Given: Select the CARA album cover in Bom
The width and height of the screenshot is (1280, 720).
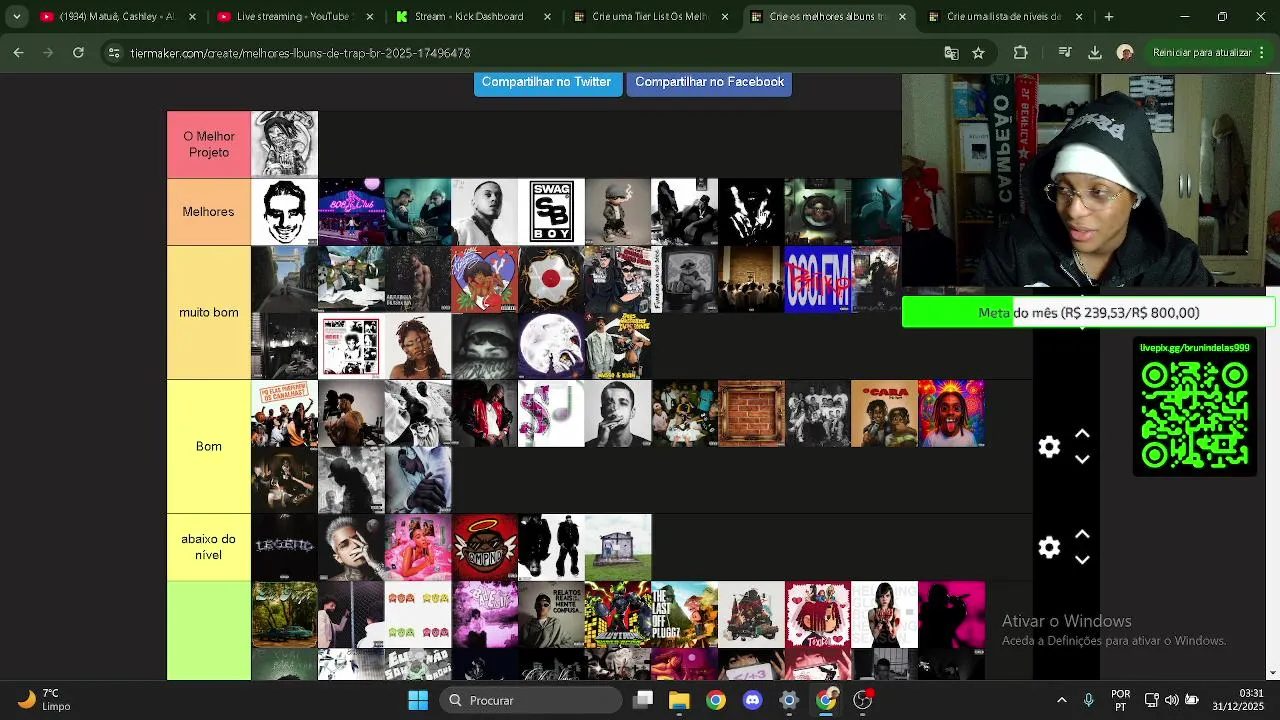Looking at the screenshot, I should (884, 413).
